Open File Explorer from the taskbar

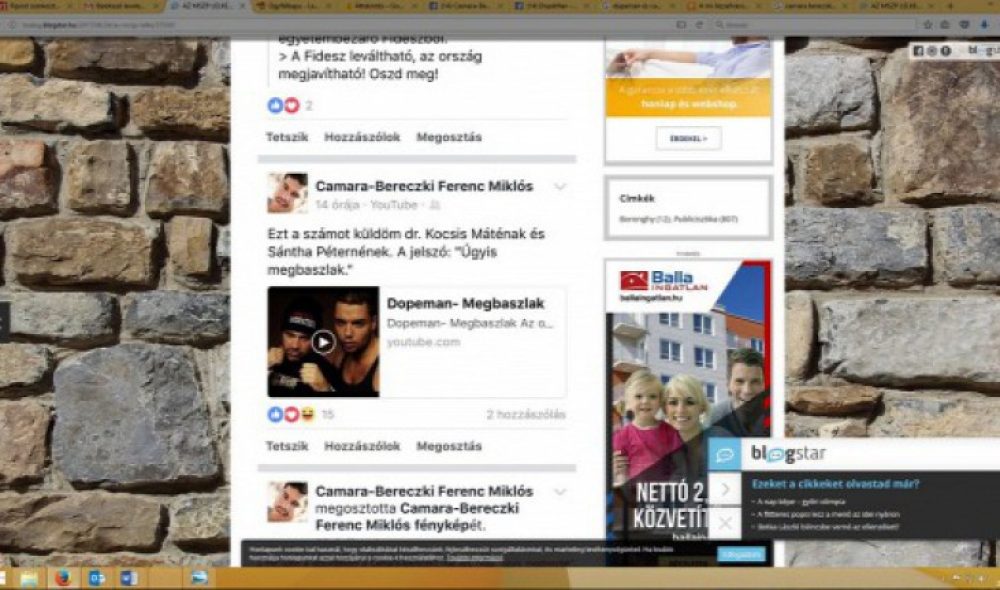coord(29,579)
